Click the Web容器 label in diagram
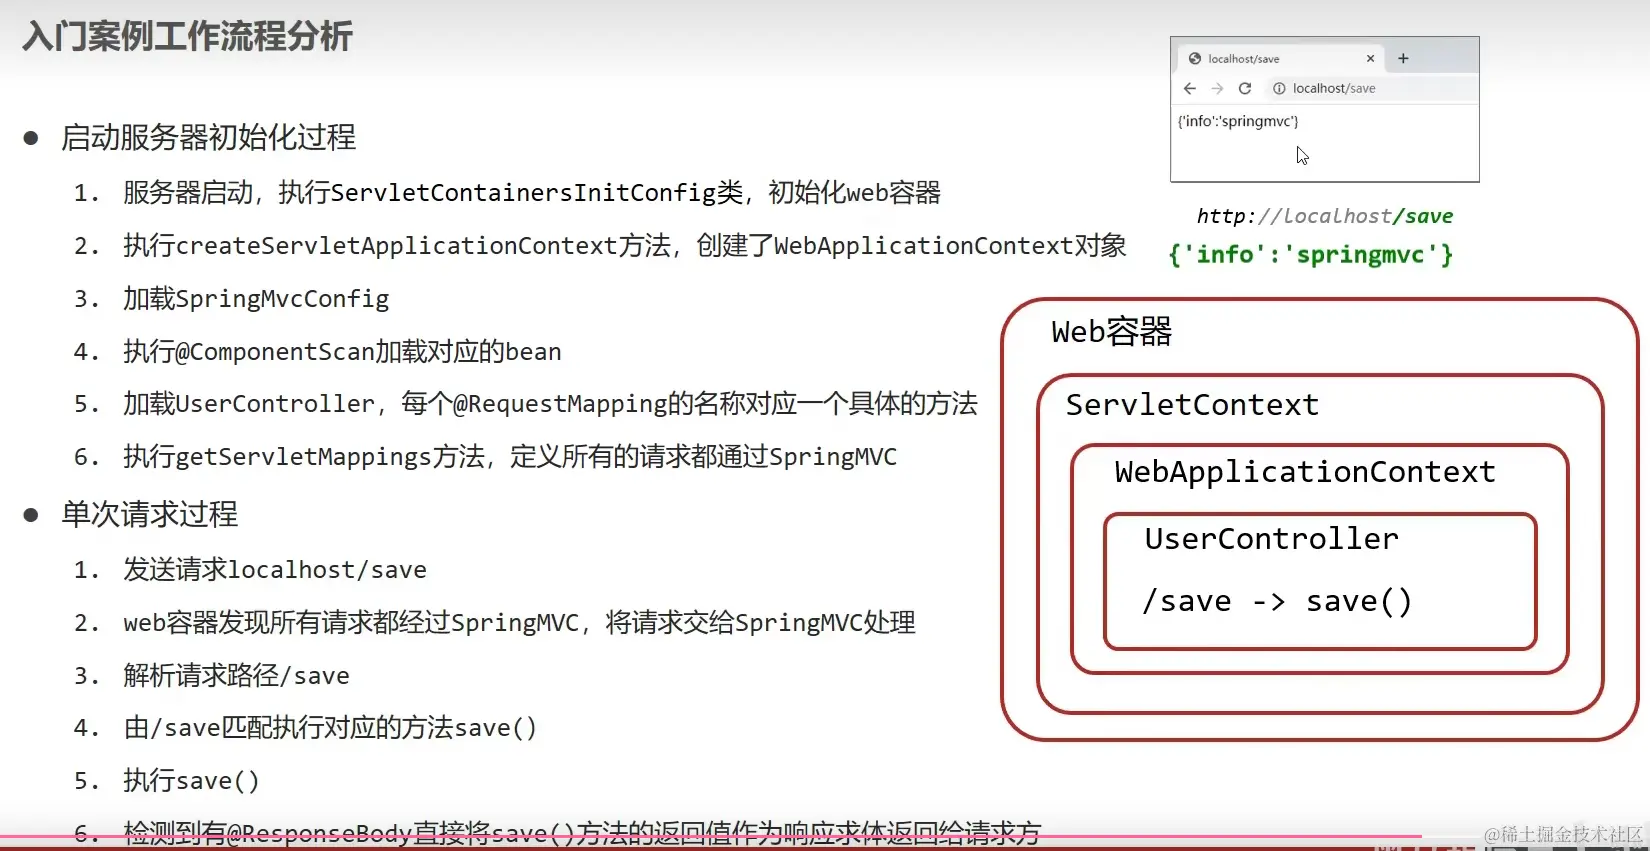1650x851 pixels. click(1111, 332)
